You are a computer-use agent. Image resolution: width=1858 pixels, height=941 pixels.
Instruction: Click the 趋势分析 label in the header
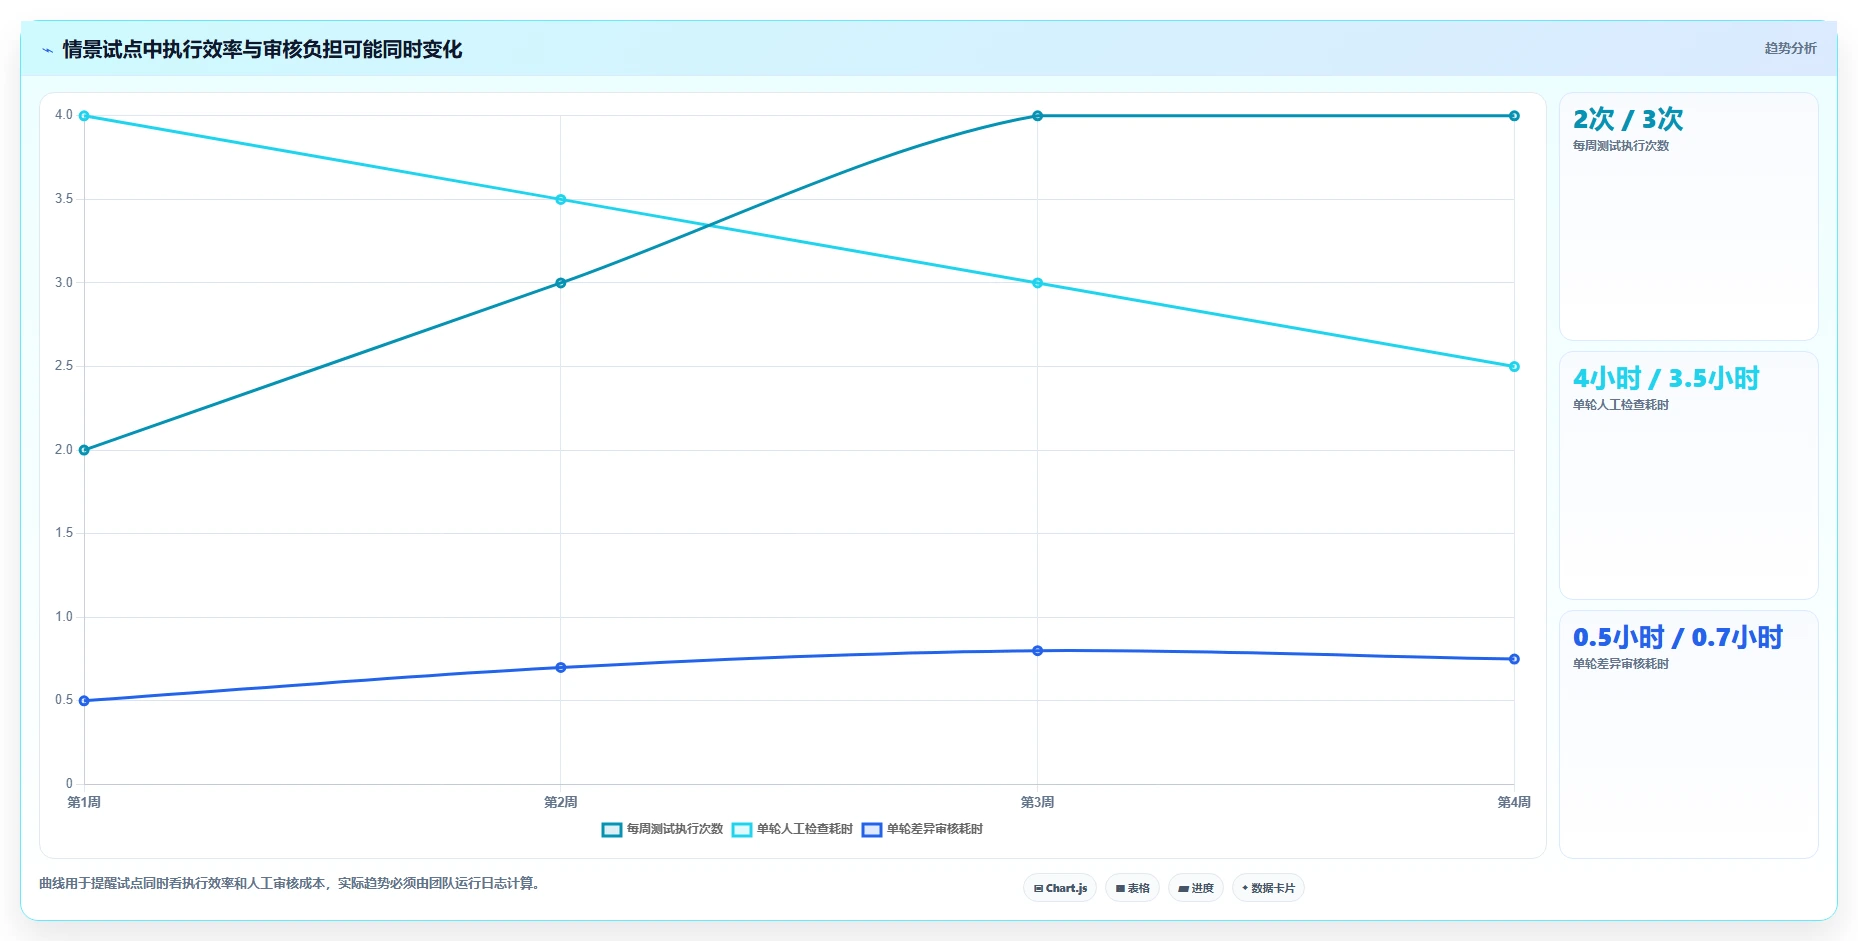pos(1790,48)
